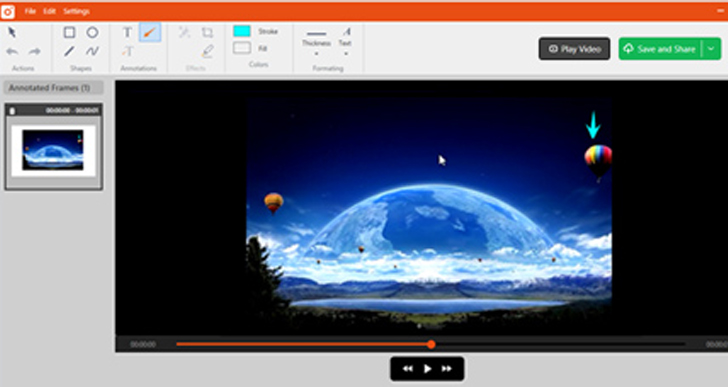Click the Save and Share button

[662, 49]
